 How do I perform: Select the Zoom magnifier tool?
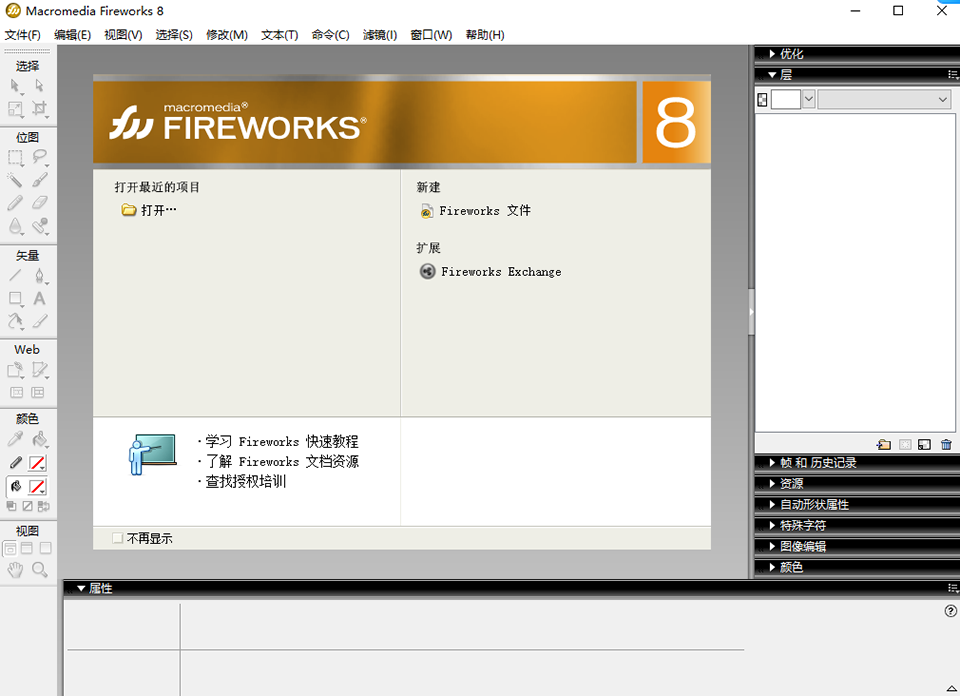[40, 569]
